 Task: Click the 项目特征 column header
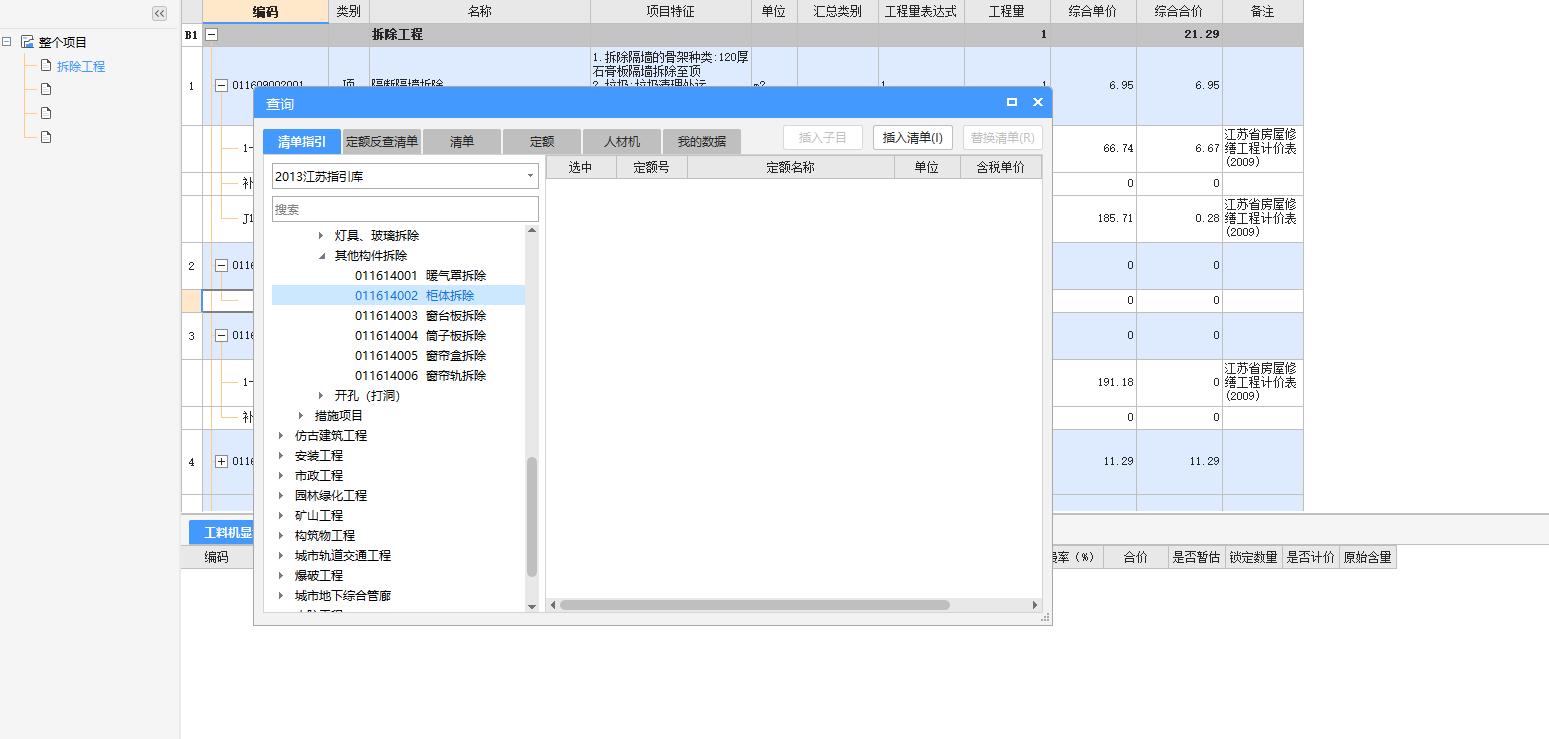point(671,12)
